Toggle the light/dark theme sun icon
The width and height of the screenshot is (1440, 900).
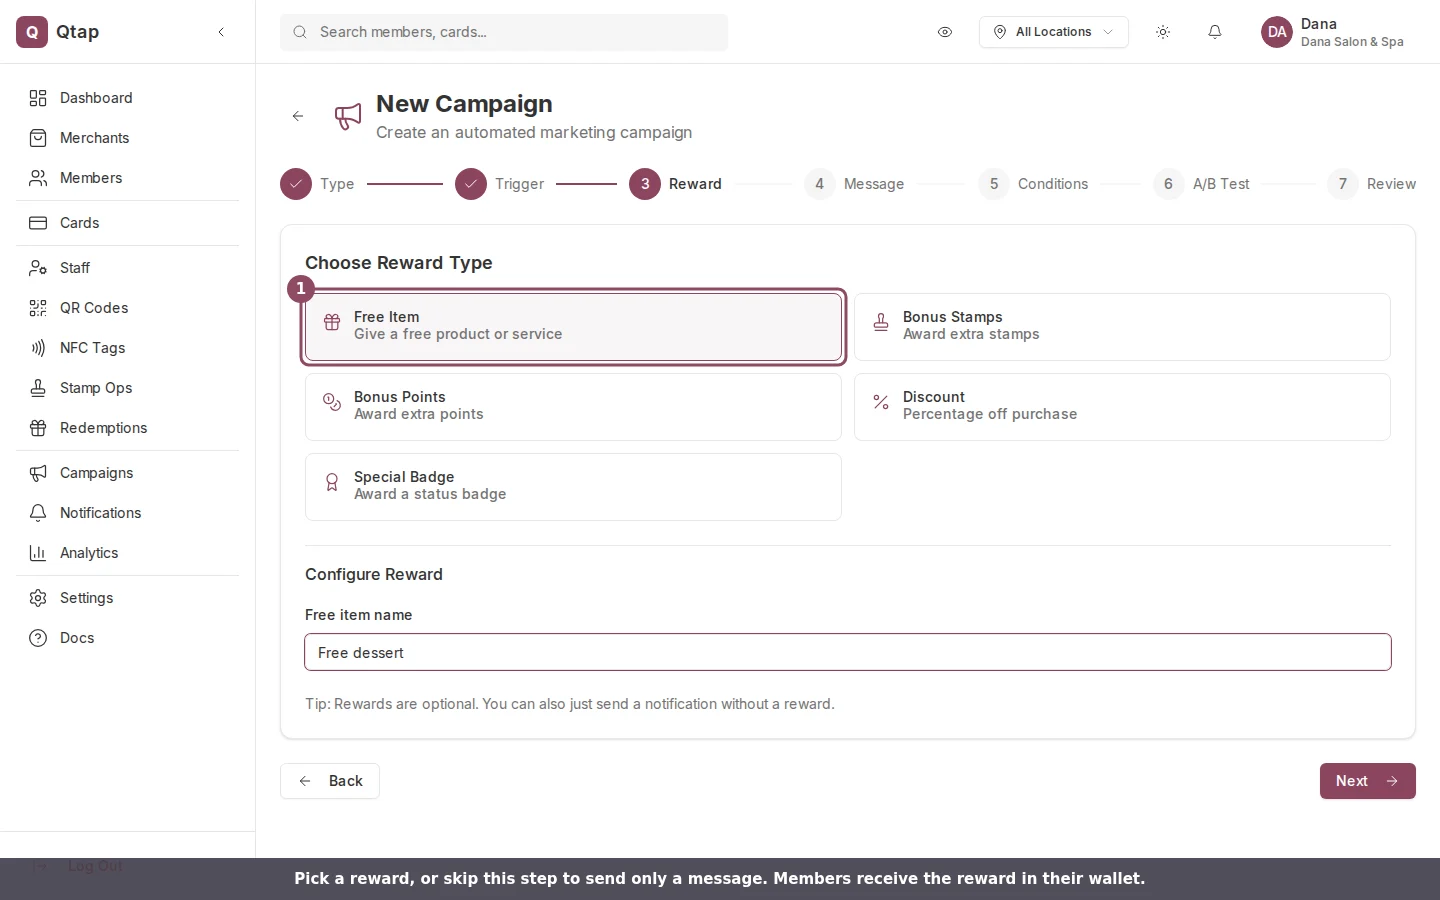(1163, 32)
